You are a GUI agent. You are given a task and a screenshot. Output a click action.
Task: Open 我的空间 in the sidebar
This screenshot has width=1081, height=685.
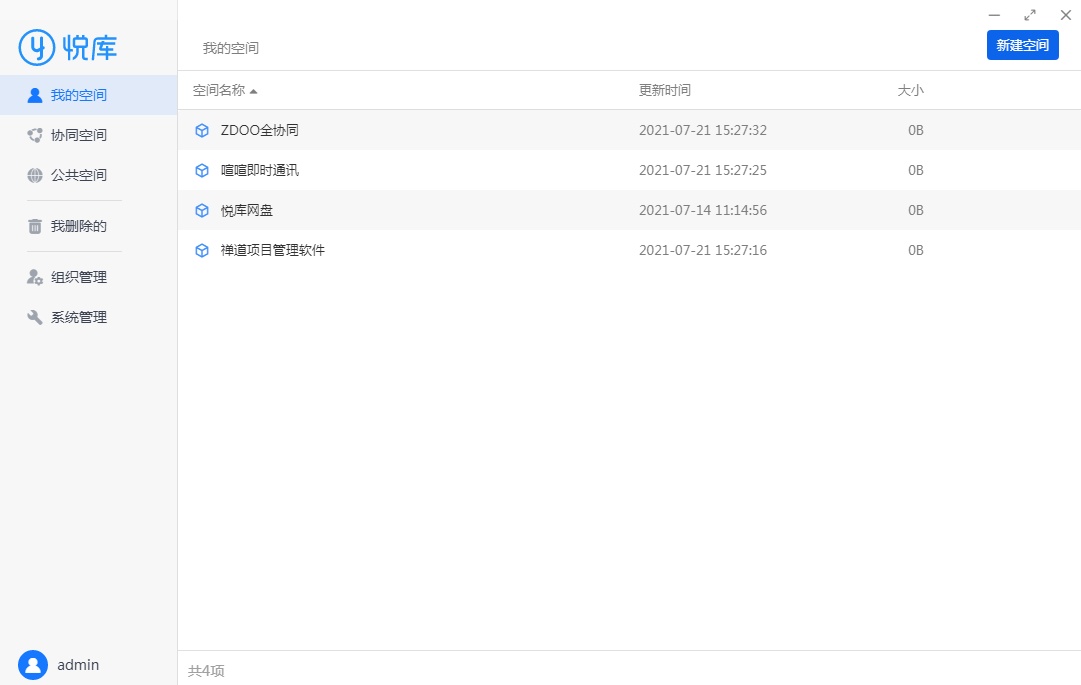click(88, 95)
